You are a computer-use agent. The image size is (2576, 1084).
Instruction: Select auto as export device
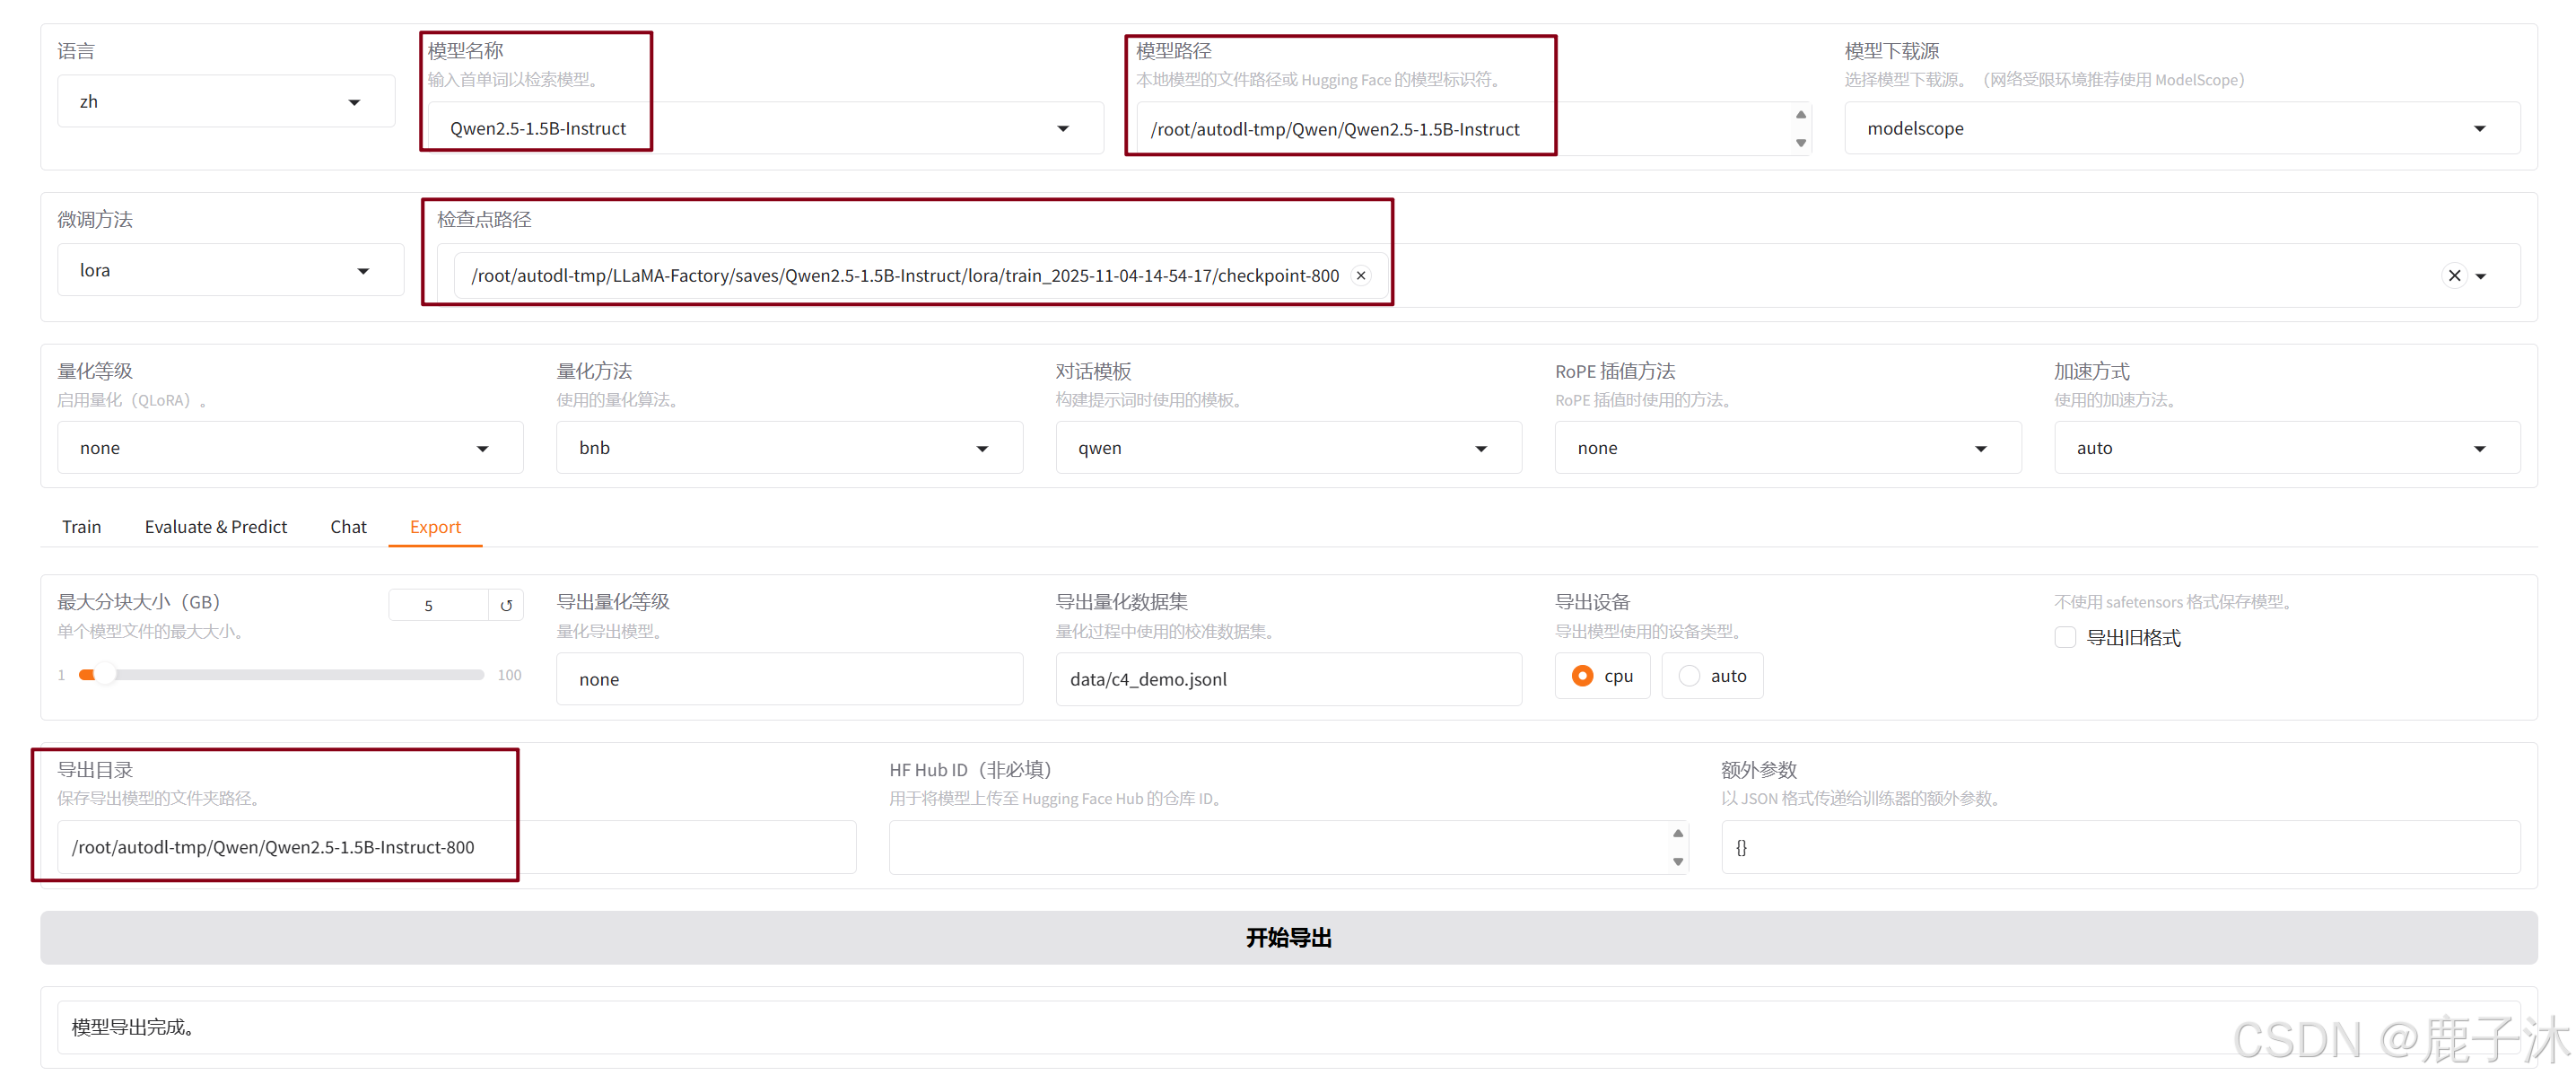click(x=1689, y=676)
